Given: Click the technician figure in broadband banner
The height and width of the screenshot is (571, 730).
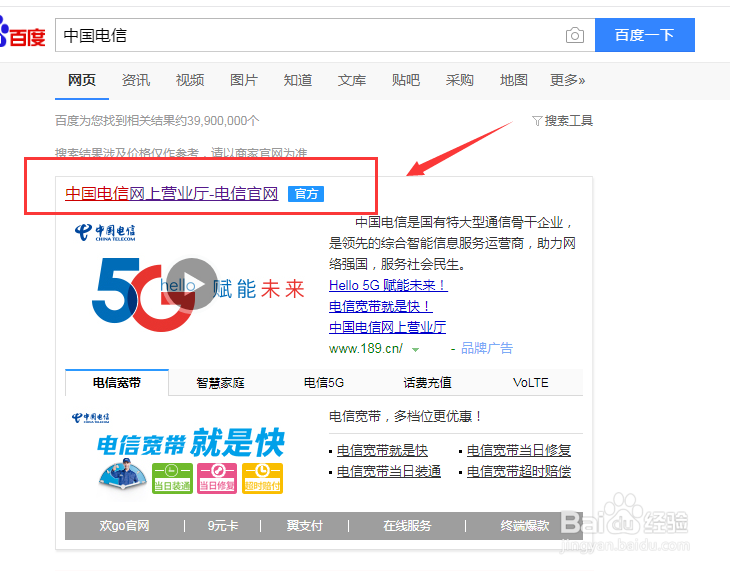Looking at the screenshot, I should tap(122, 474).
